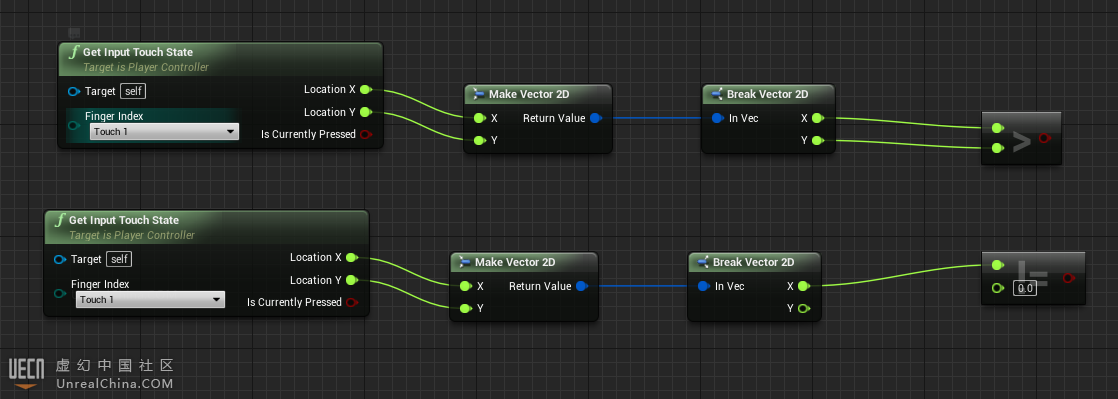Click the comment bubble icon above the top node
The height and width of the screenshot is (399, 1118).
tap(74, 33)
